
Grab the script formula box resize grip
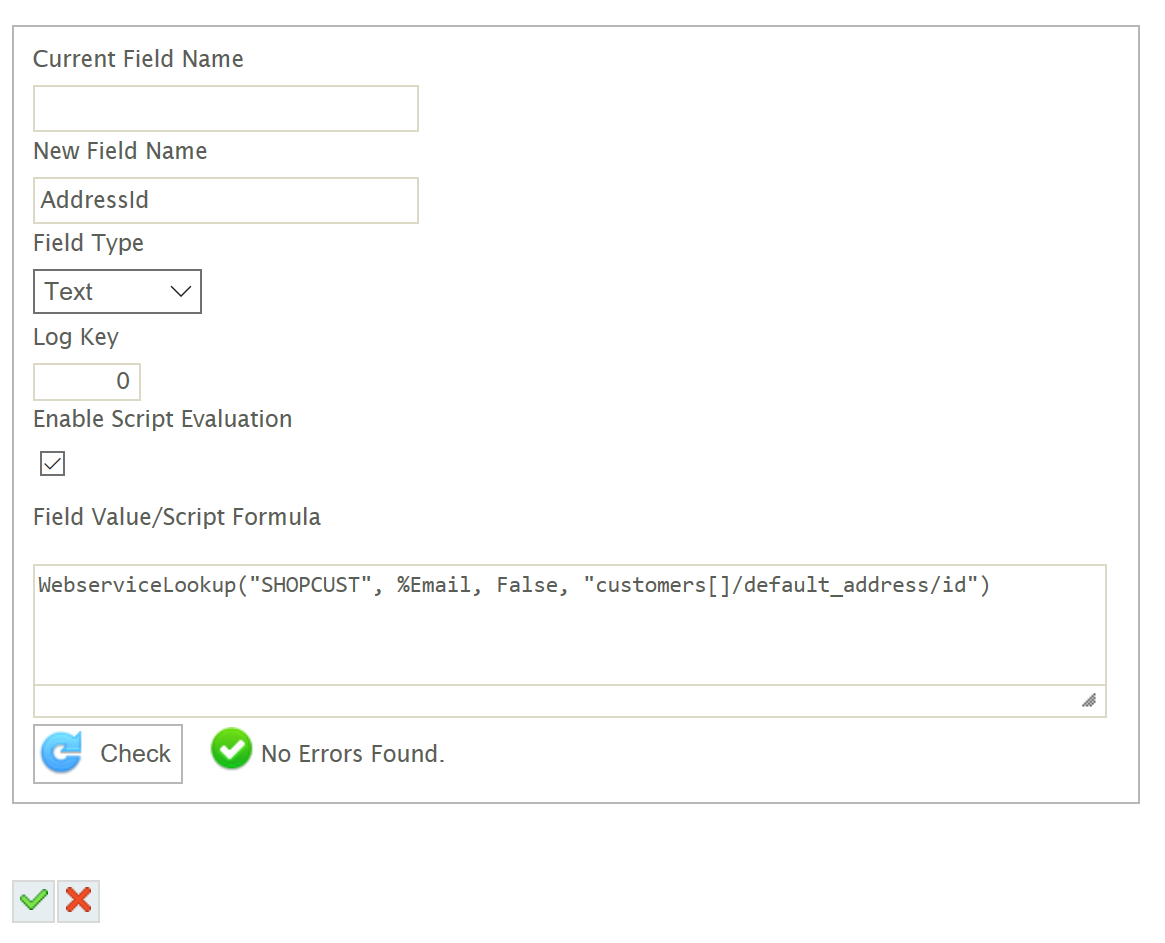point(1089,700)
